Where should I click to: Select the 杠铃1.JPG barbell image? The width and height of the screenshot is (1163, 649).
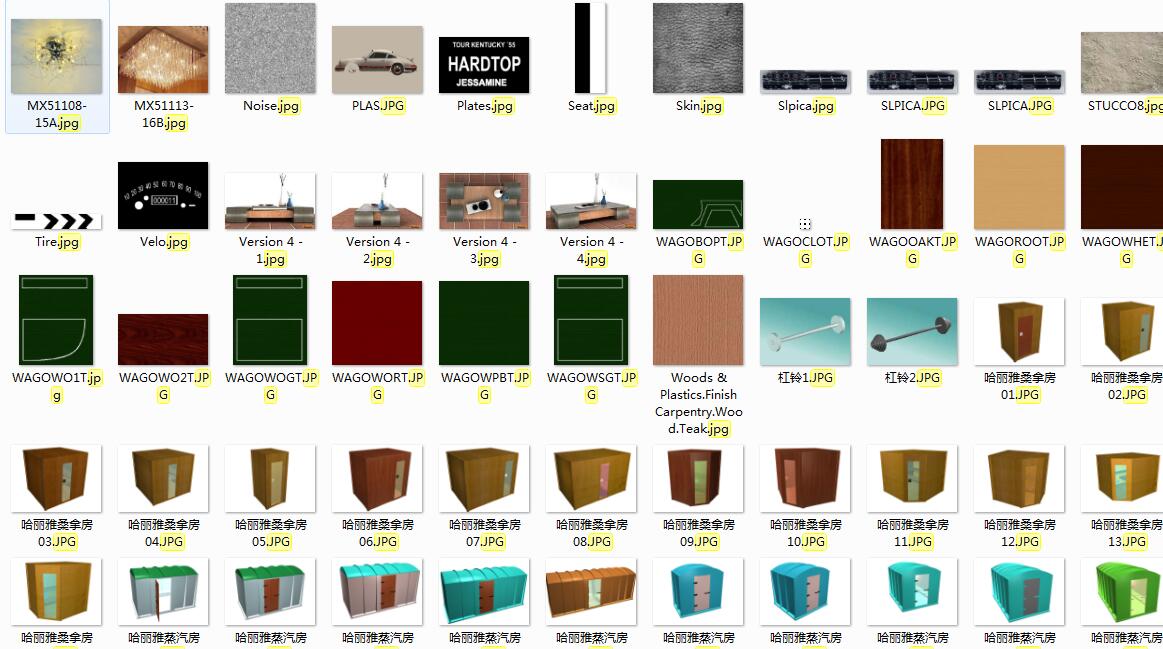coord(805,331)
